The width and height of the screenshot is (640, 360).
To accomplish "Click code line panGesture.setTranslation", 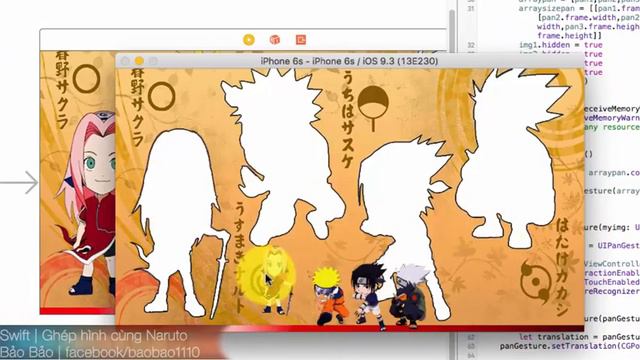I will pos(570,346).
